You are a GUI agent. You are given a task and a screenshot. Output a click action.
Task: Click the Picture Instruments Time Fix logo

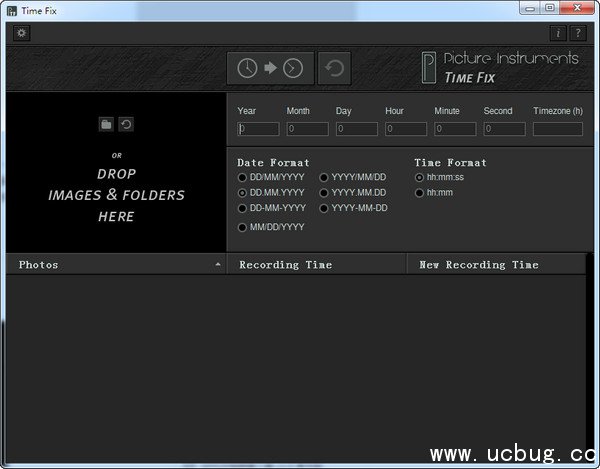pyautogui.click(x=500, y=67)
